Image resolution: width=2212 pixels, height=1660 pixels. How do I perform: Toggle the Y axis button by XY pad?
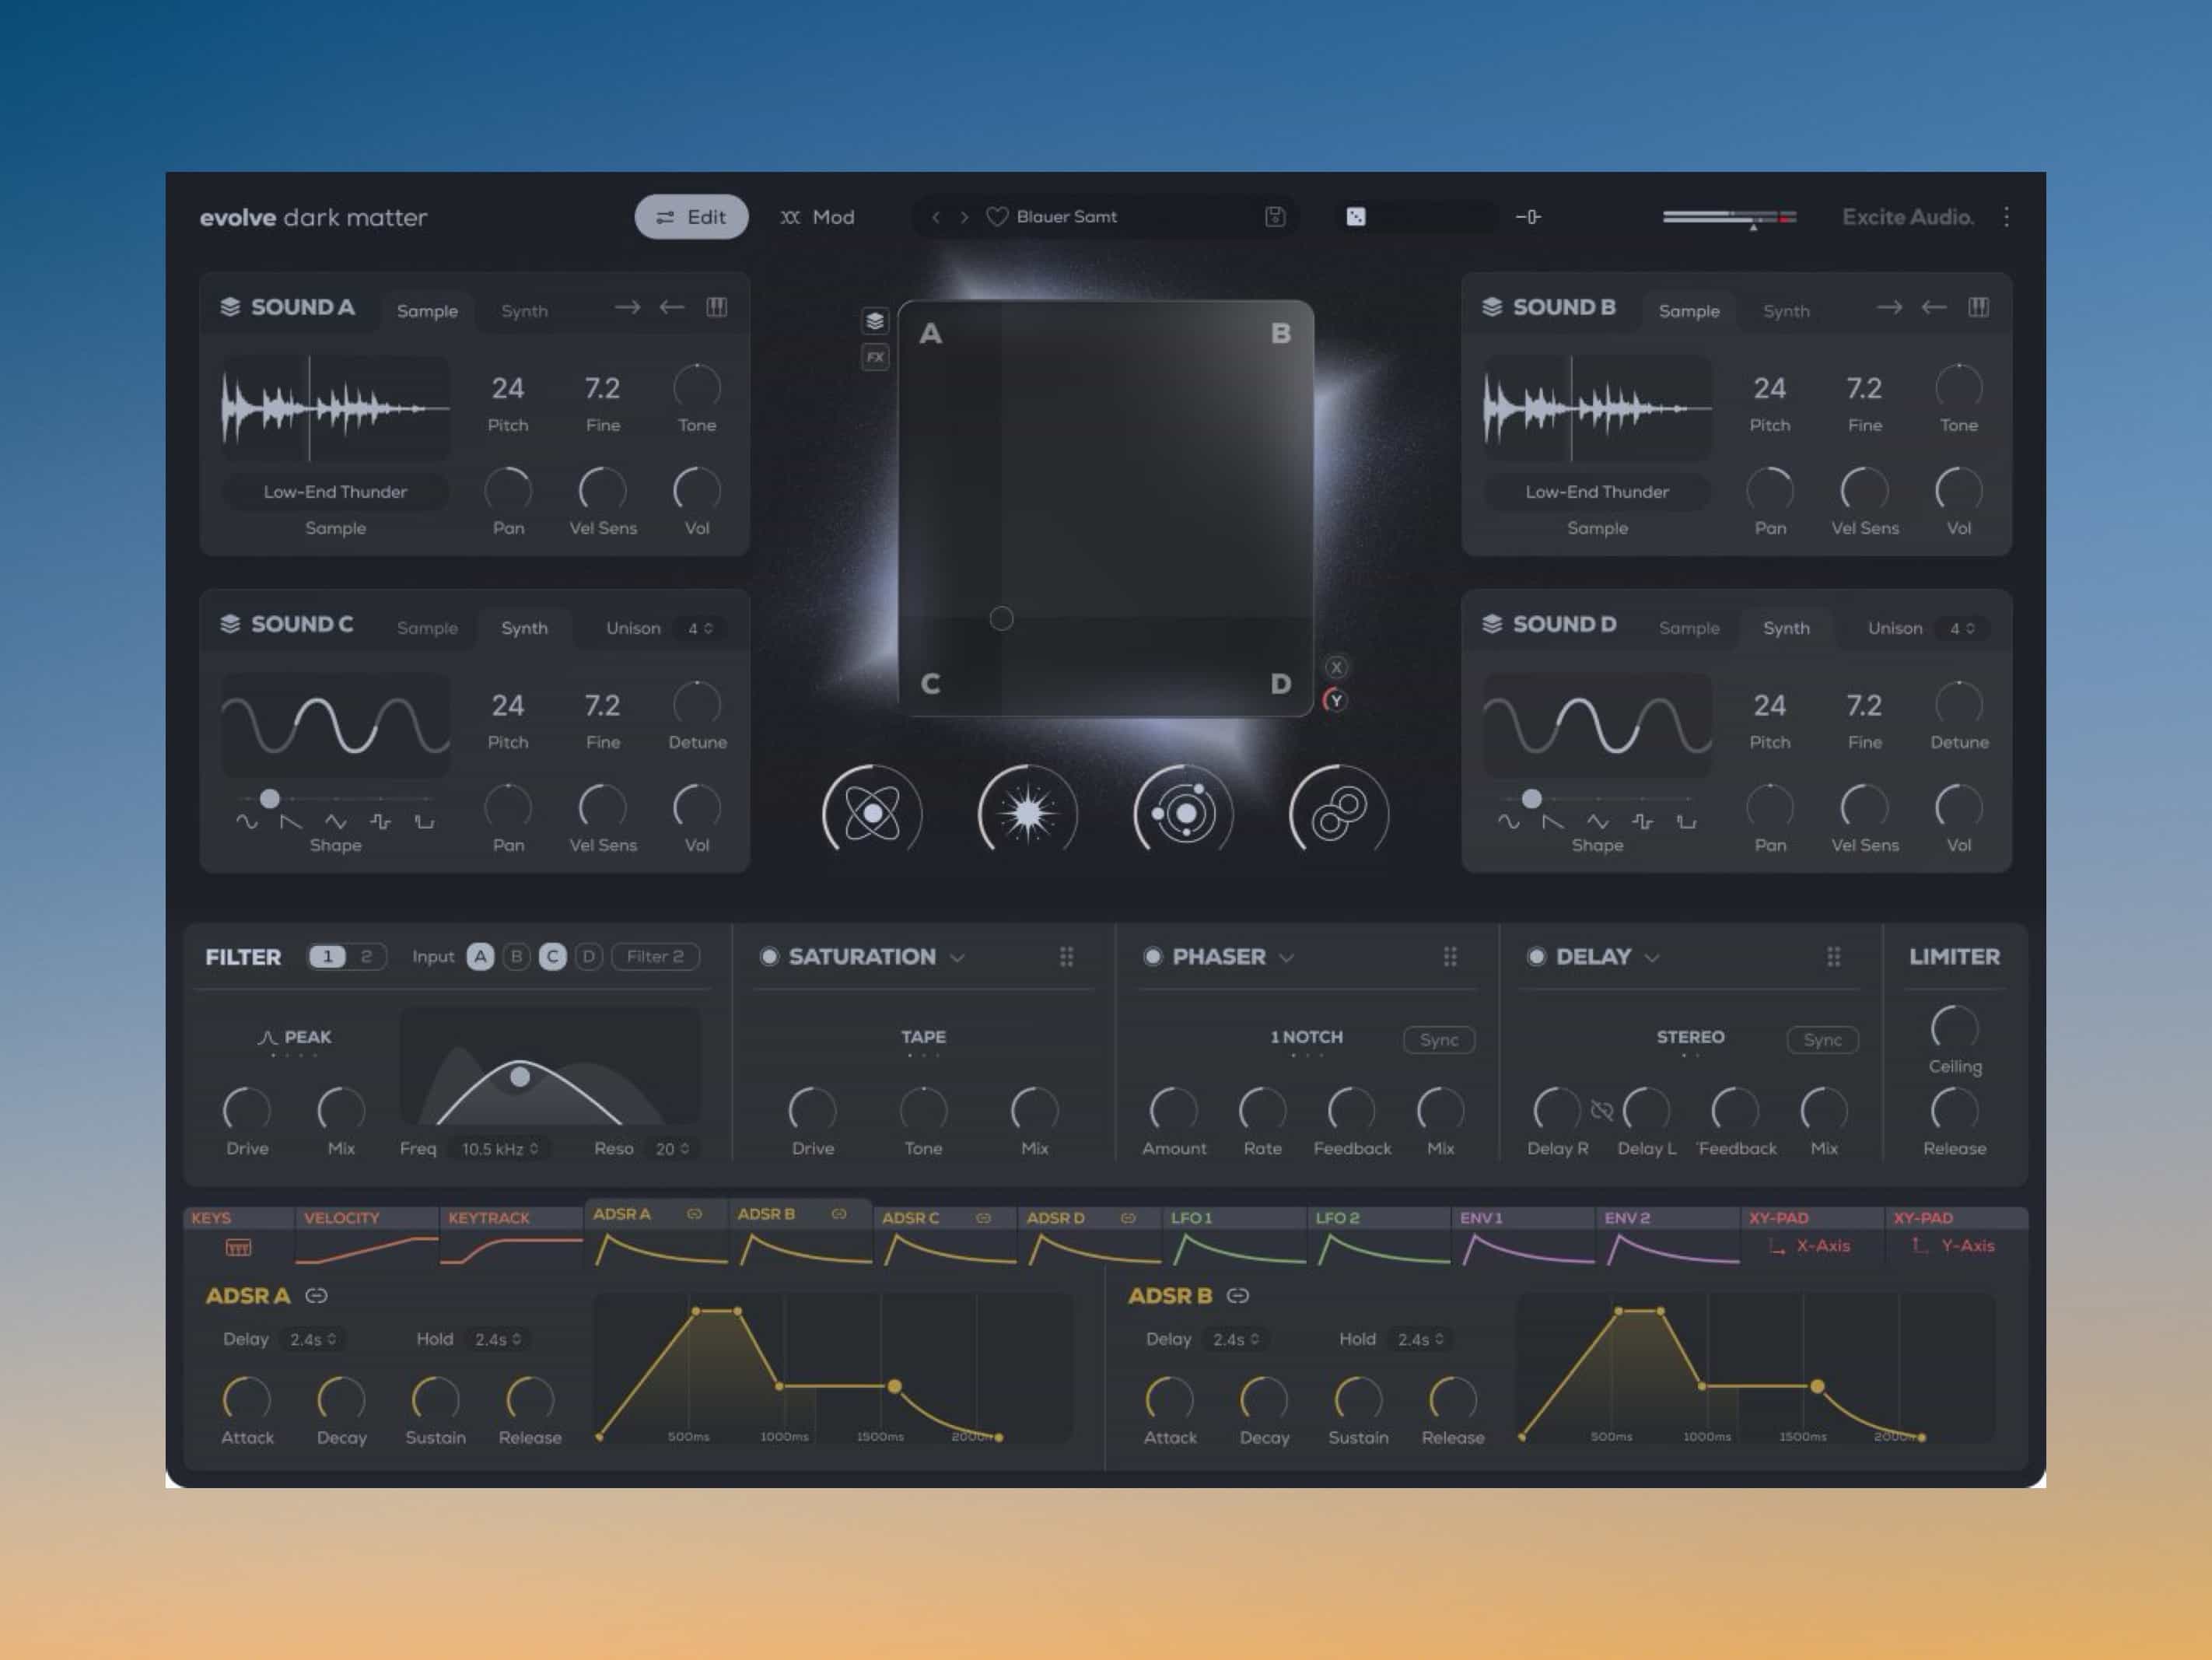1335,700
